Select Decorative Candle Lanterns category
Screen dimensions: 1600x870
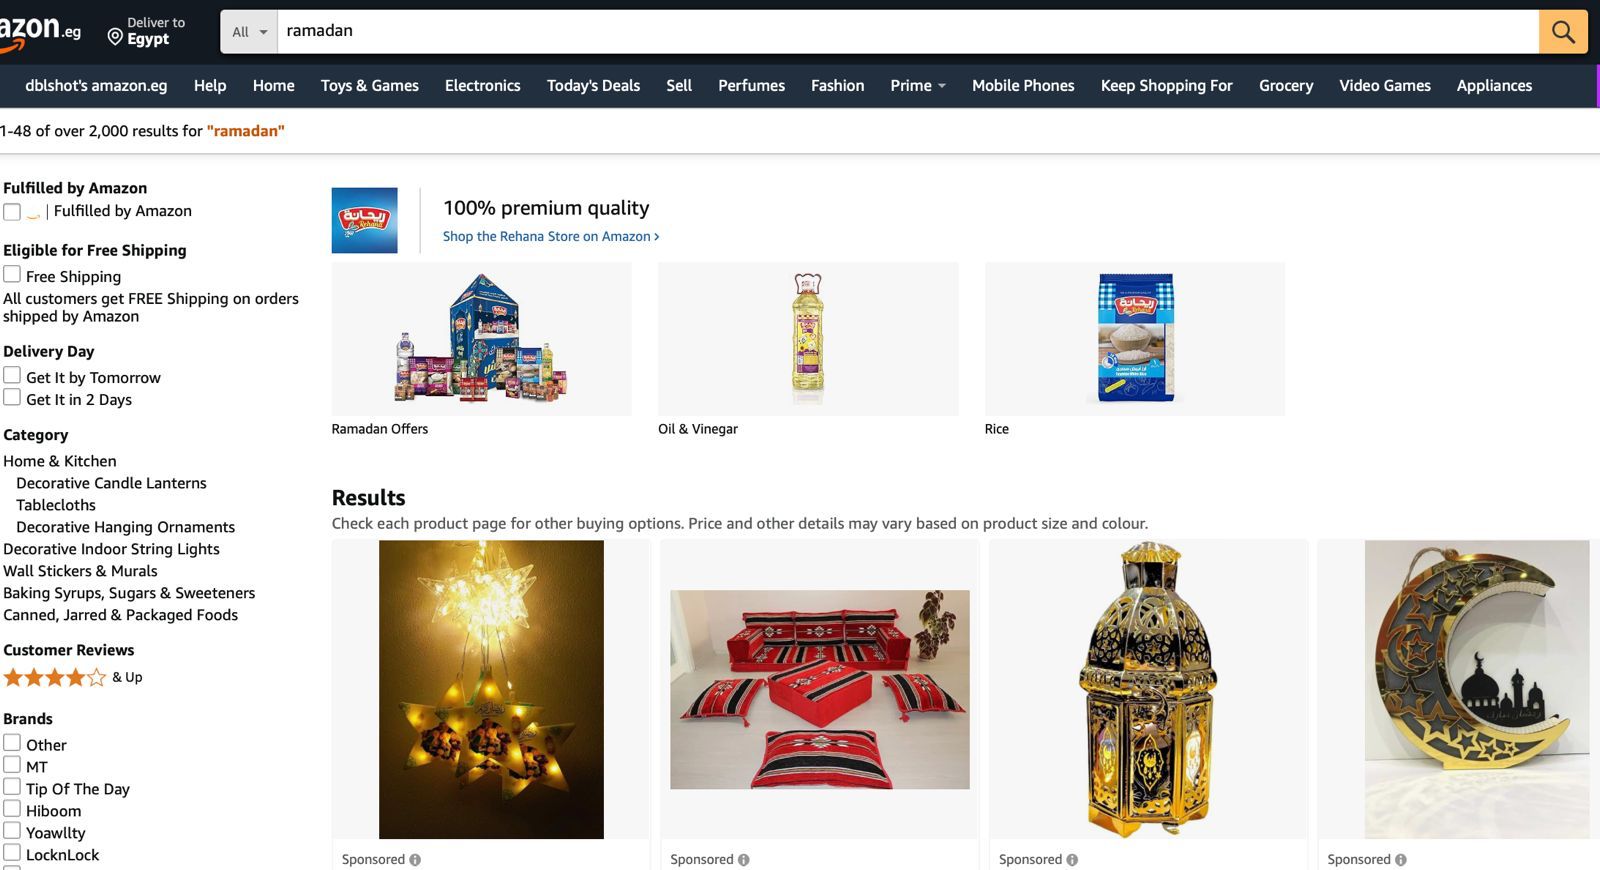111,483
